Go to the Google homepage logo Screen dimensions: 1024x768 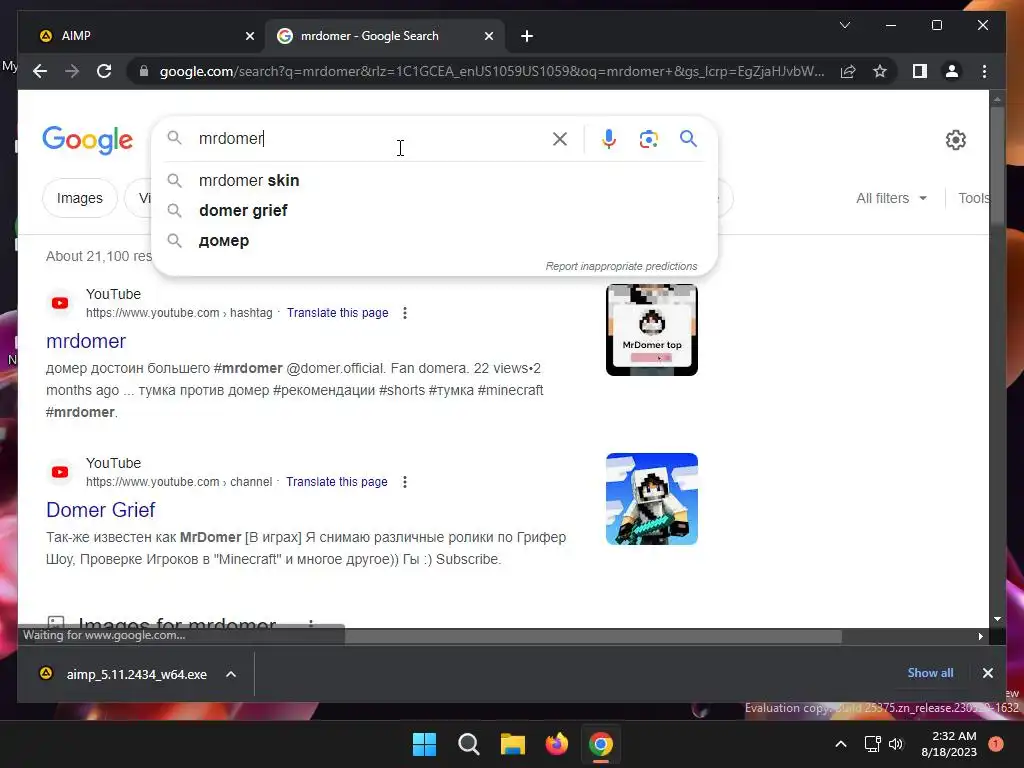tap(88, 140)
